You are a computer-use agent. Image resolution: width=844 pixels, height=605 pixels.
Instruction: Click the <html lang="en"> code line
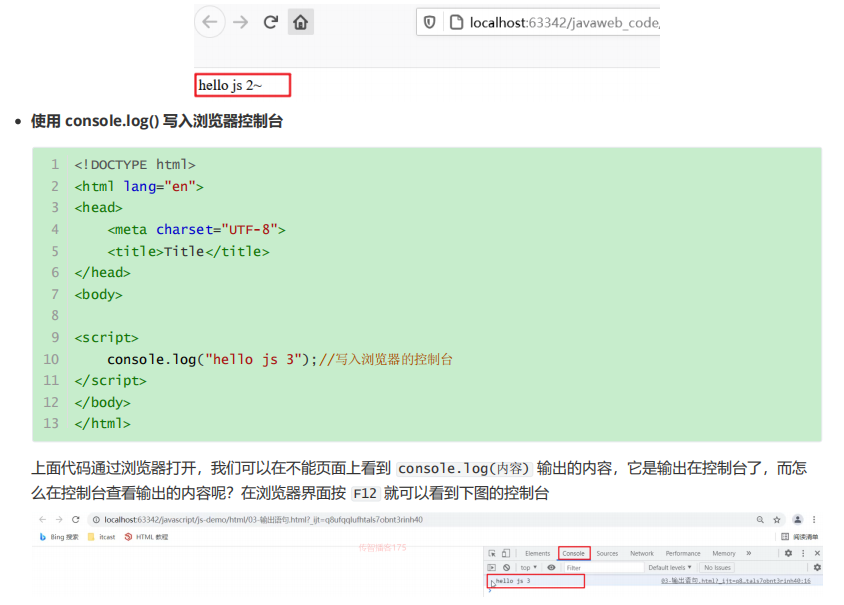point(139,186)
